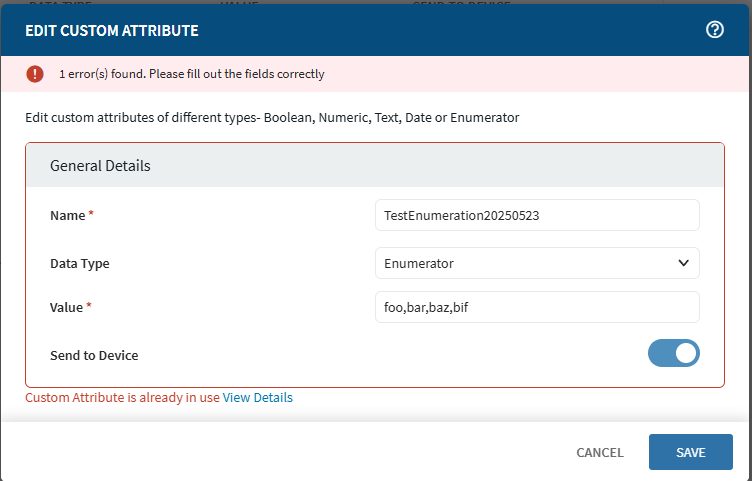752x481 pixels.
Task: Click the Data Type field label
Action: 80,264
